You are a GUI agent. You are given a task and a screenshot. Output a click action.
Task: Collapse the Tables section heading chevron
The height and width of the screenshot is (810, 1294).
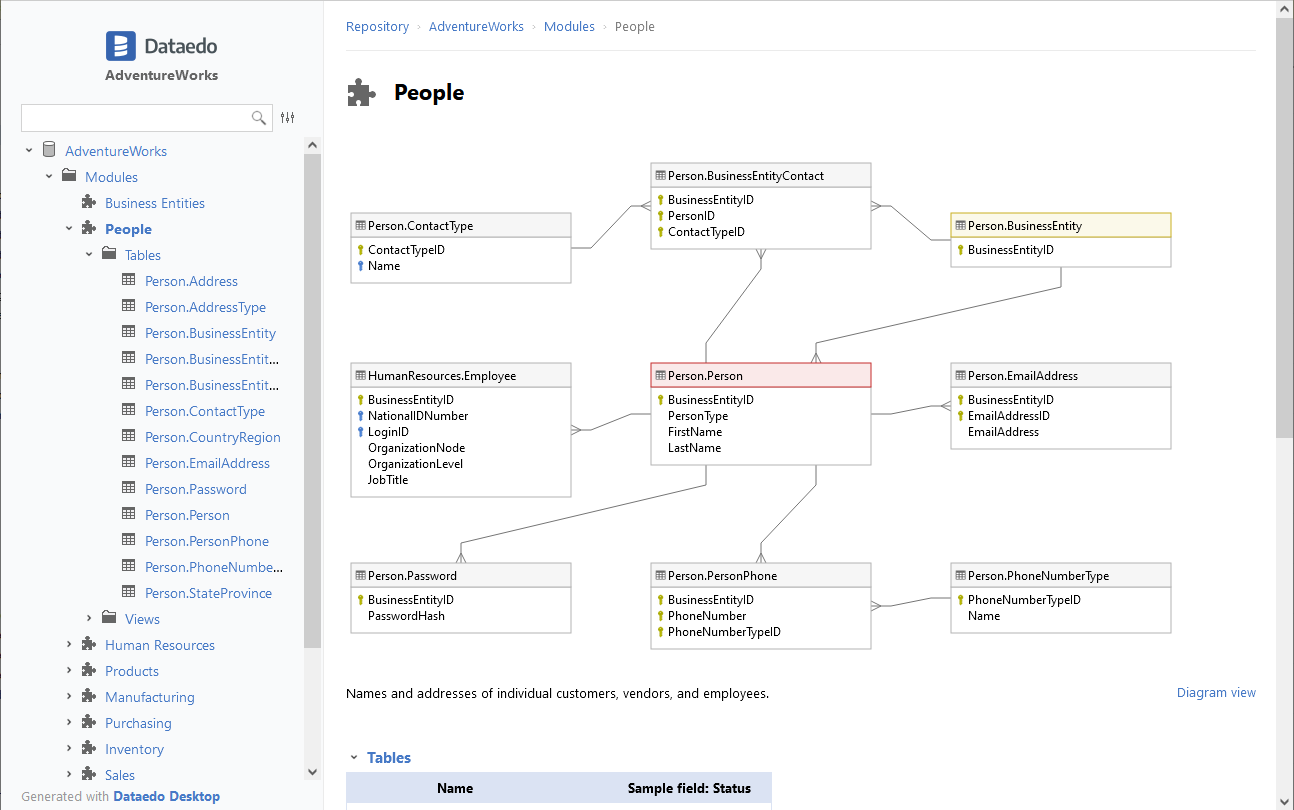pyautogui.click(x=353, y=758)
